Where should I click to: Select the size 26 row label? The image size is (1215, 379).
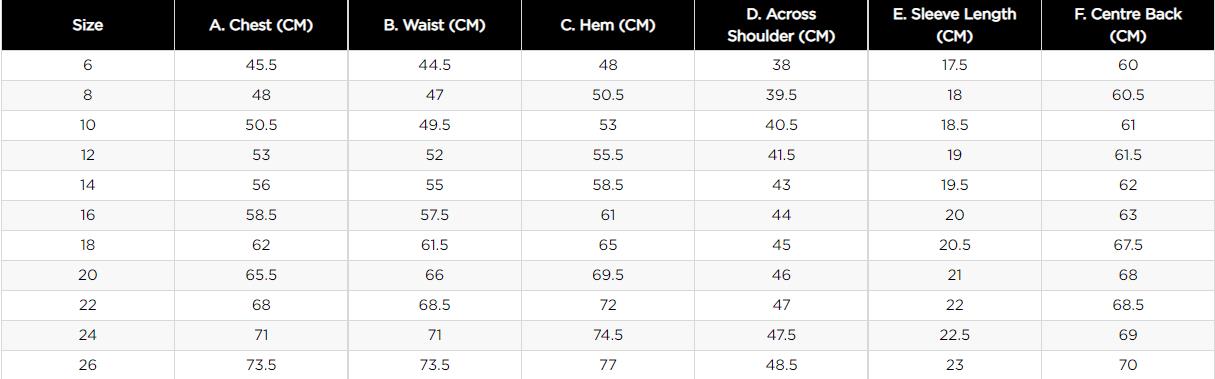click(x=88, y=365)
